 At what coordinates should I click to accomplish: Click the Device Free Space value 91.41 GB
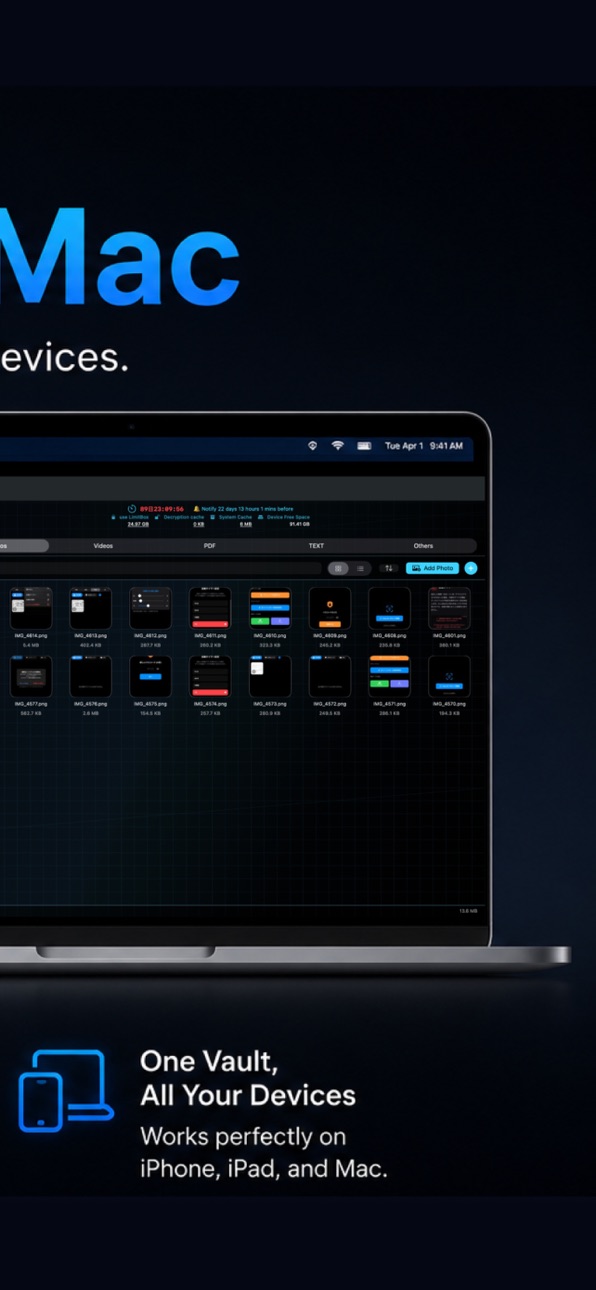click(x=299, y=524)
